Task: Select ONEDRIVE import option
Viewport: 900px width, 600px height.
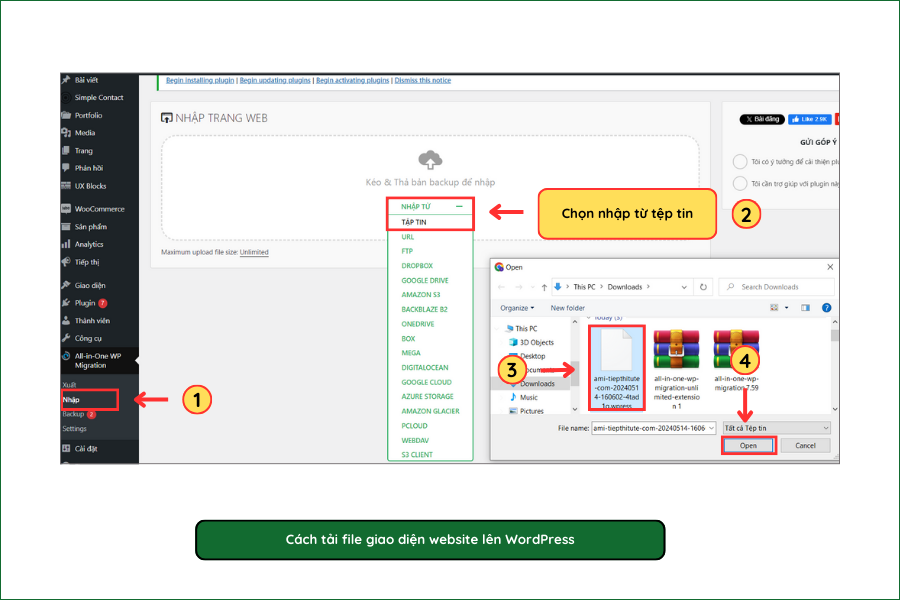Action: [x=418, y=324]
